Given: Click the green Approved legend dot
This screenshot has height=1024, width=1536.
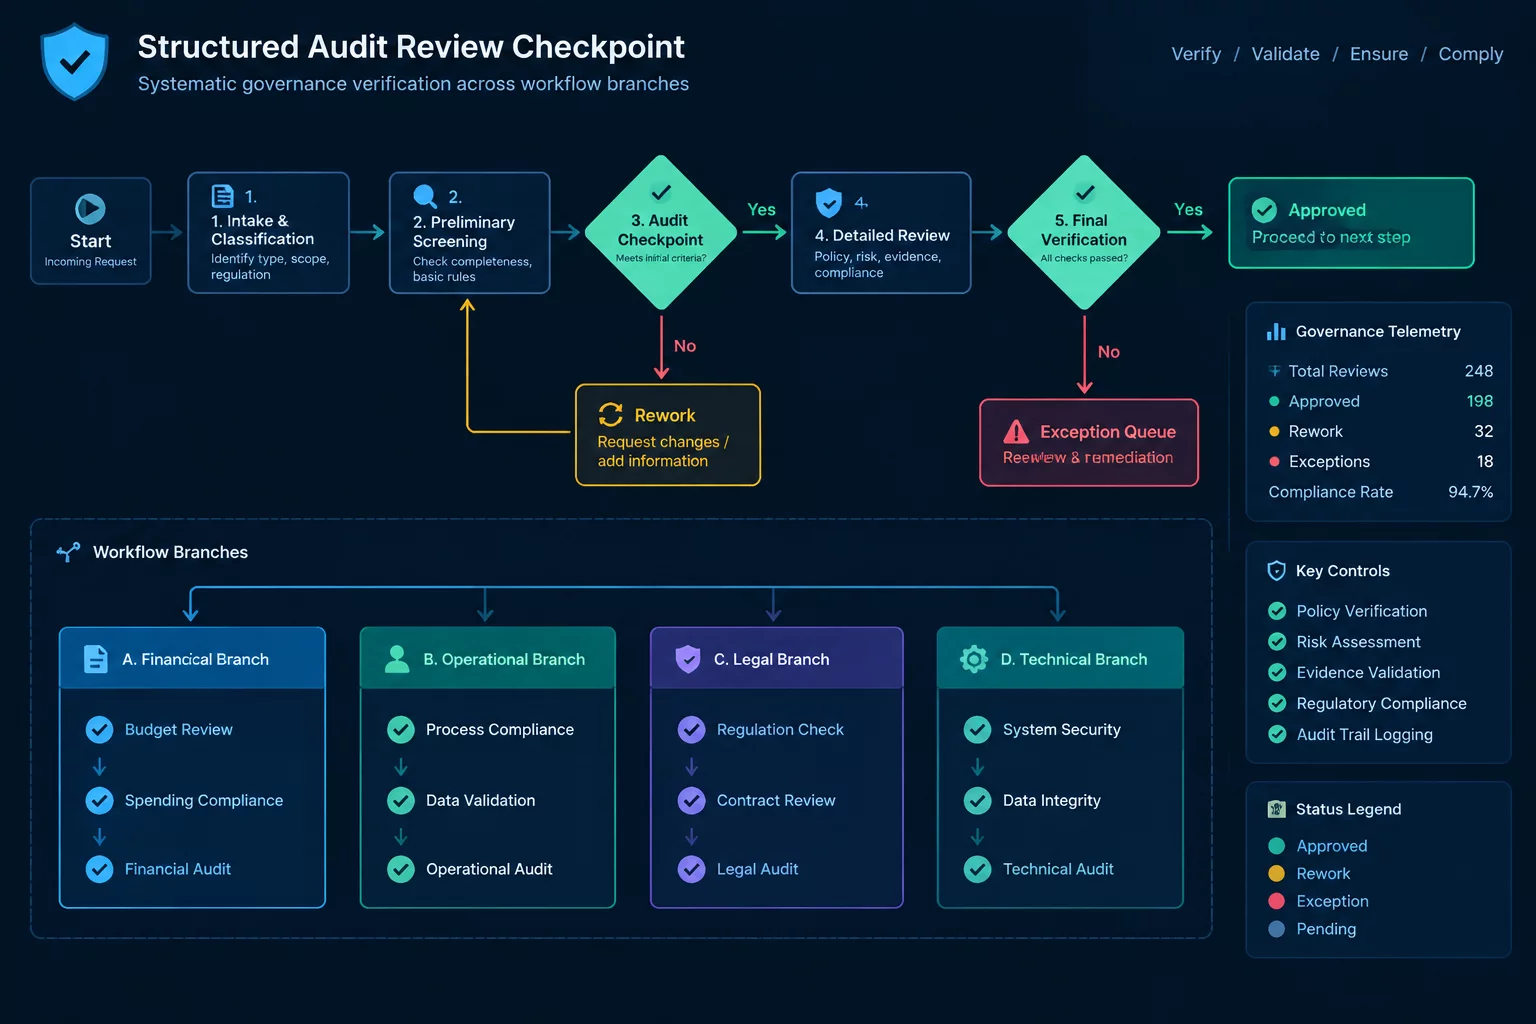Looking at the screenshot, I should tap(1276, 846).
